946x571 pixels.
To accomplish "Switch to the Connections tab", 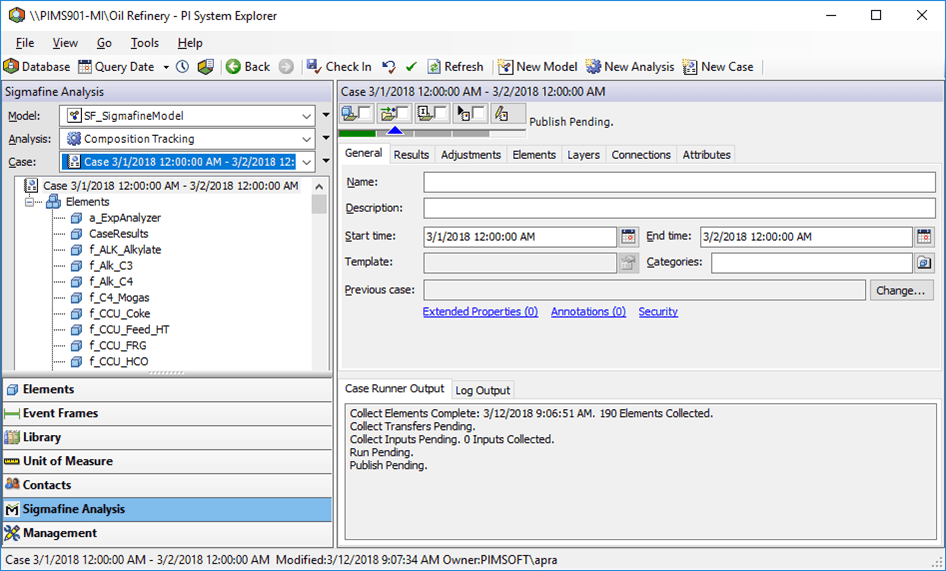I will click(641, 155).
